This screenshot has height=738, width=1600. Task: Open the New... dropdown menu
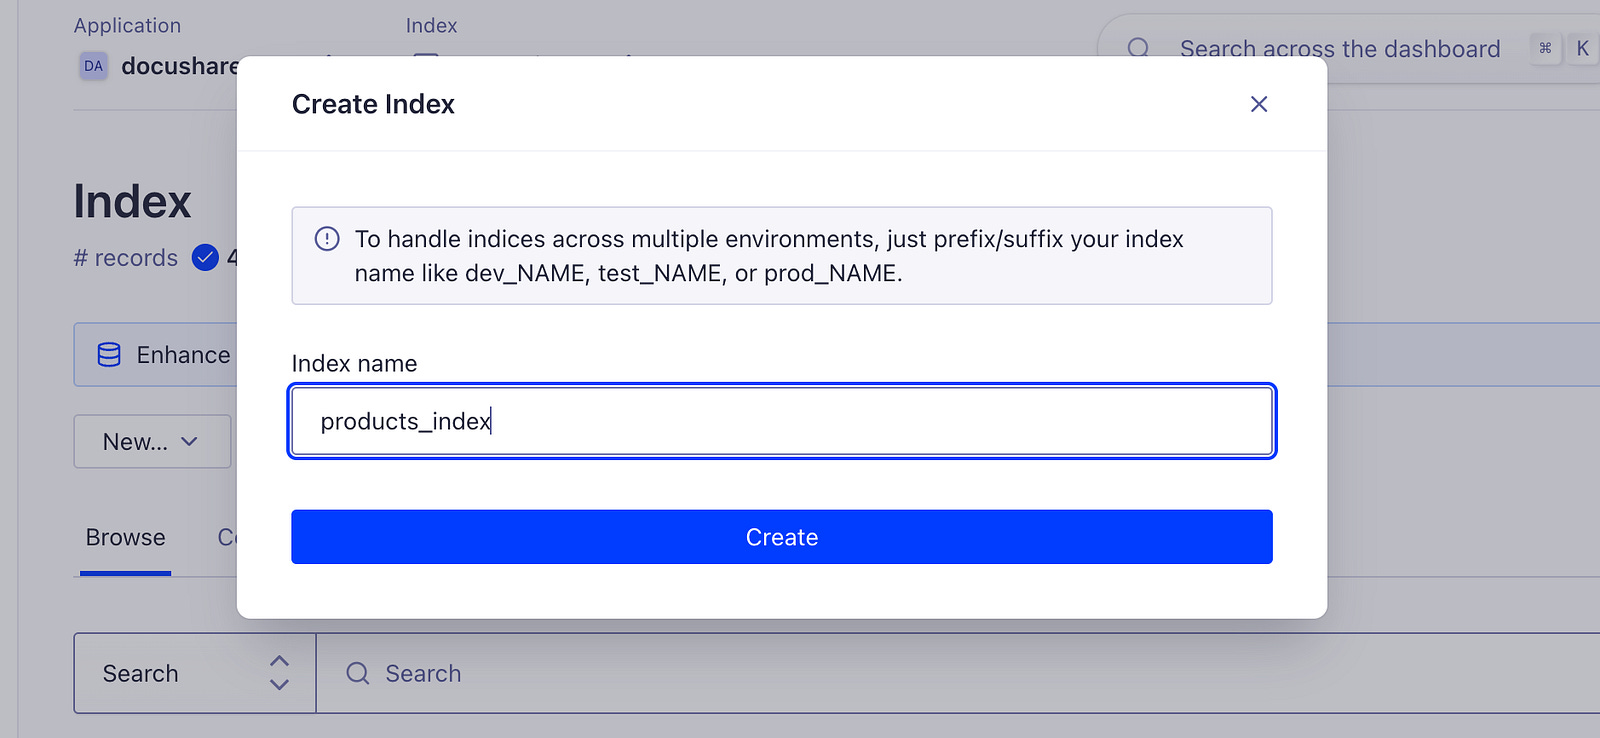(152, 442)
